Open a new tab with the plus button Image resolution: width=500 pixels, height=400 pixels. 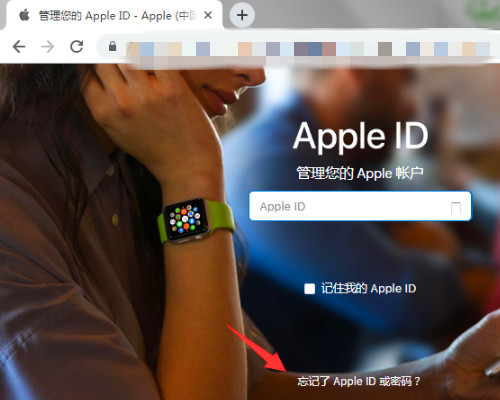coord(242,15)
